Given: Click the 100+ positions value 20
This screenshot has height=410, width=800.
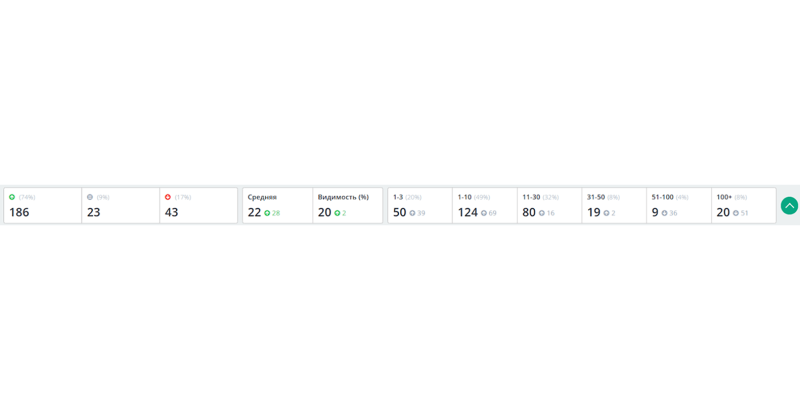Looking at the screenshot, I should point(723,212).
